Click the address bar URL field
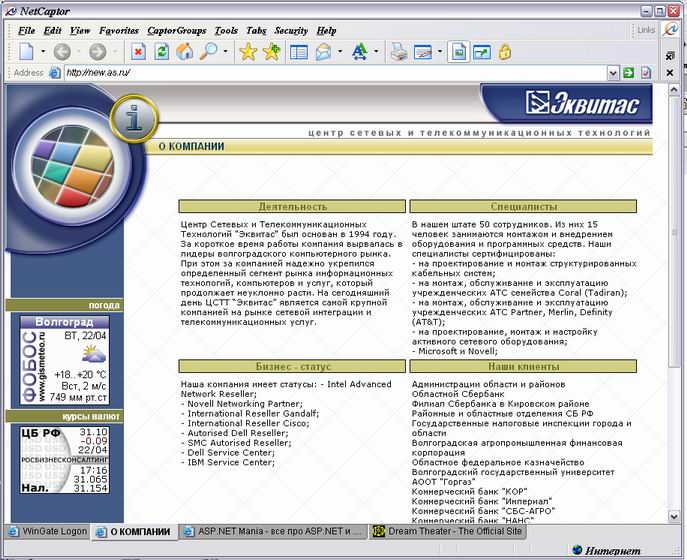The image size is (687, 560). tap(335, 73)
